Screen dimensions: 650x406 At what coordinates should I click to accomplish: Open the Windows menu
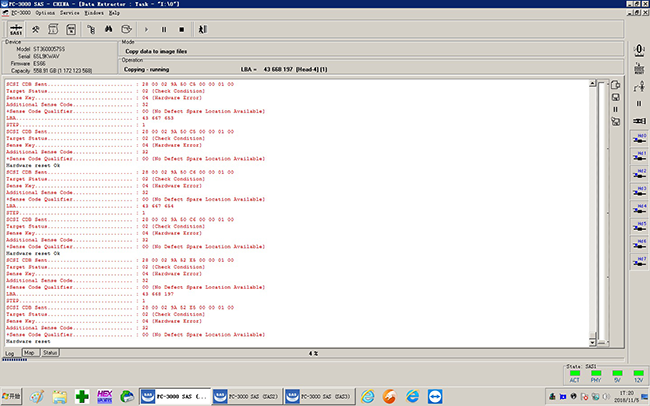(x=94, y=13)
